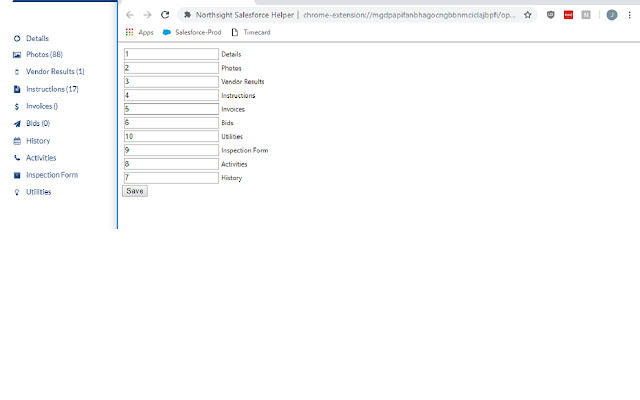
Task: Click the order field for Vendor Results
Action: coord(171,82)
